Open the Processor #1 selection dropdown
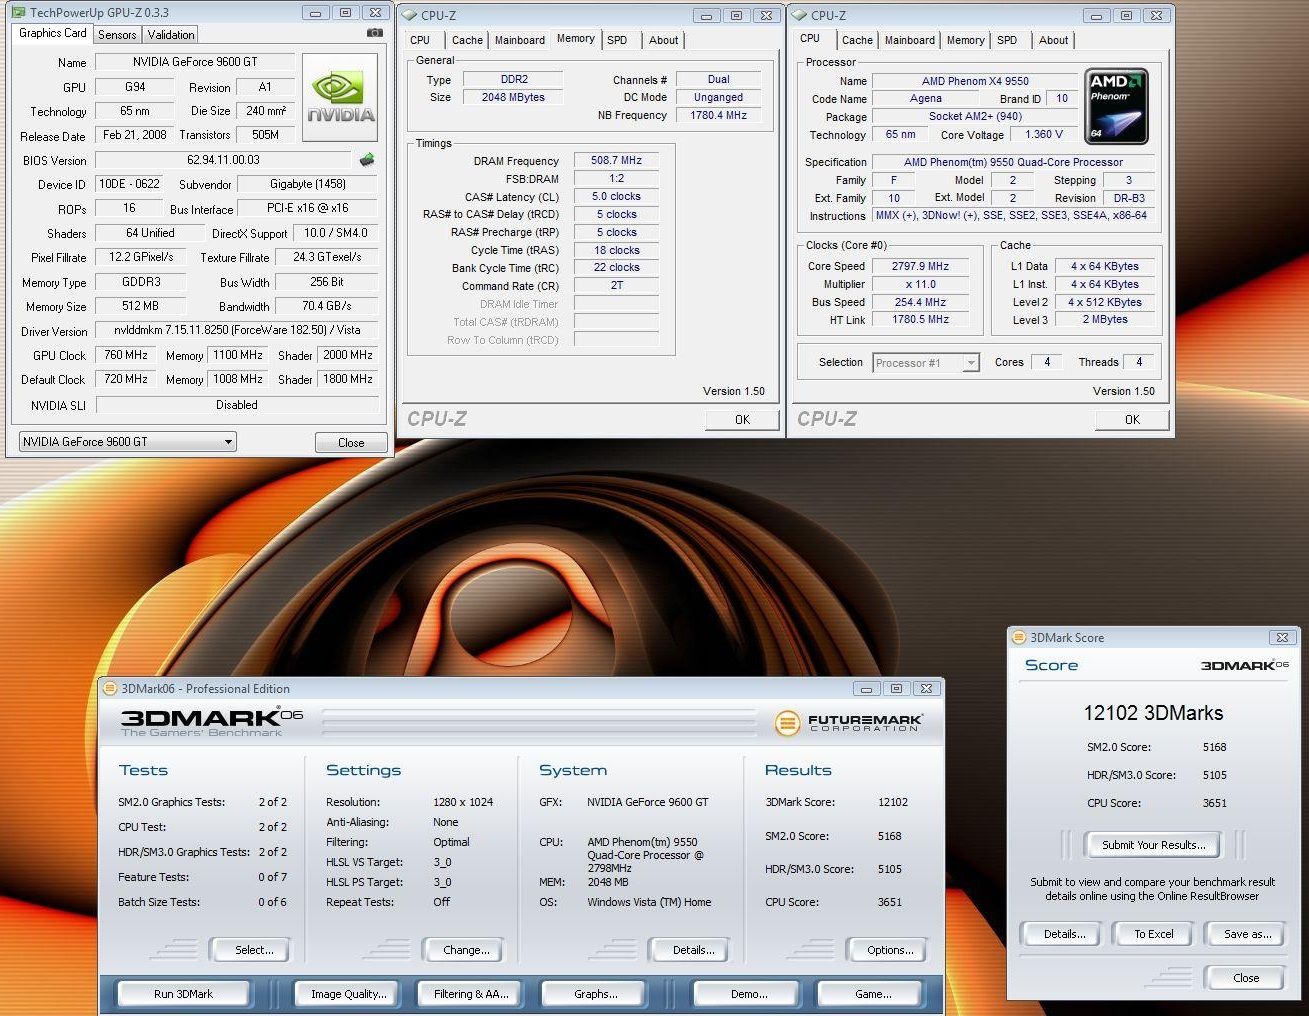The width and height of the screenshot is (1309, 1016). (x=925, y=363)
